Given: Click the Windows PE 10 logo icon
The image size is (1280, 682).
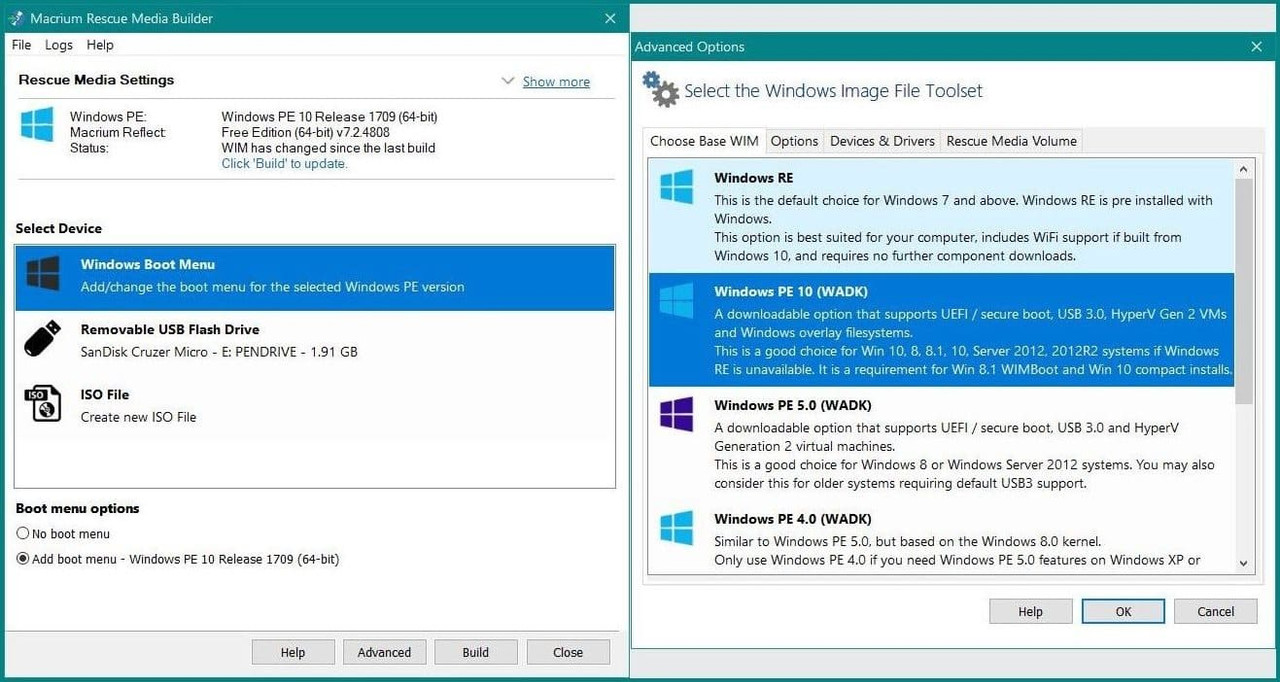Looking at the screenshot, I should coord(677,301).
